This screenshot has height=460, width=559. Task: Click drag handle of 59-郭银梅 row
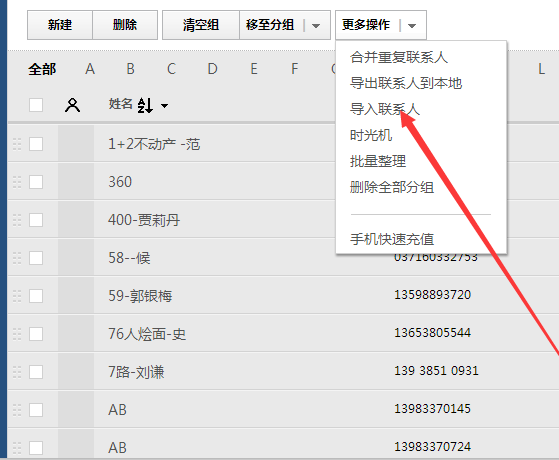point(17,296)
